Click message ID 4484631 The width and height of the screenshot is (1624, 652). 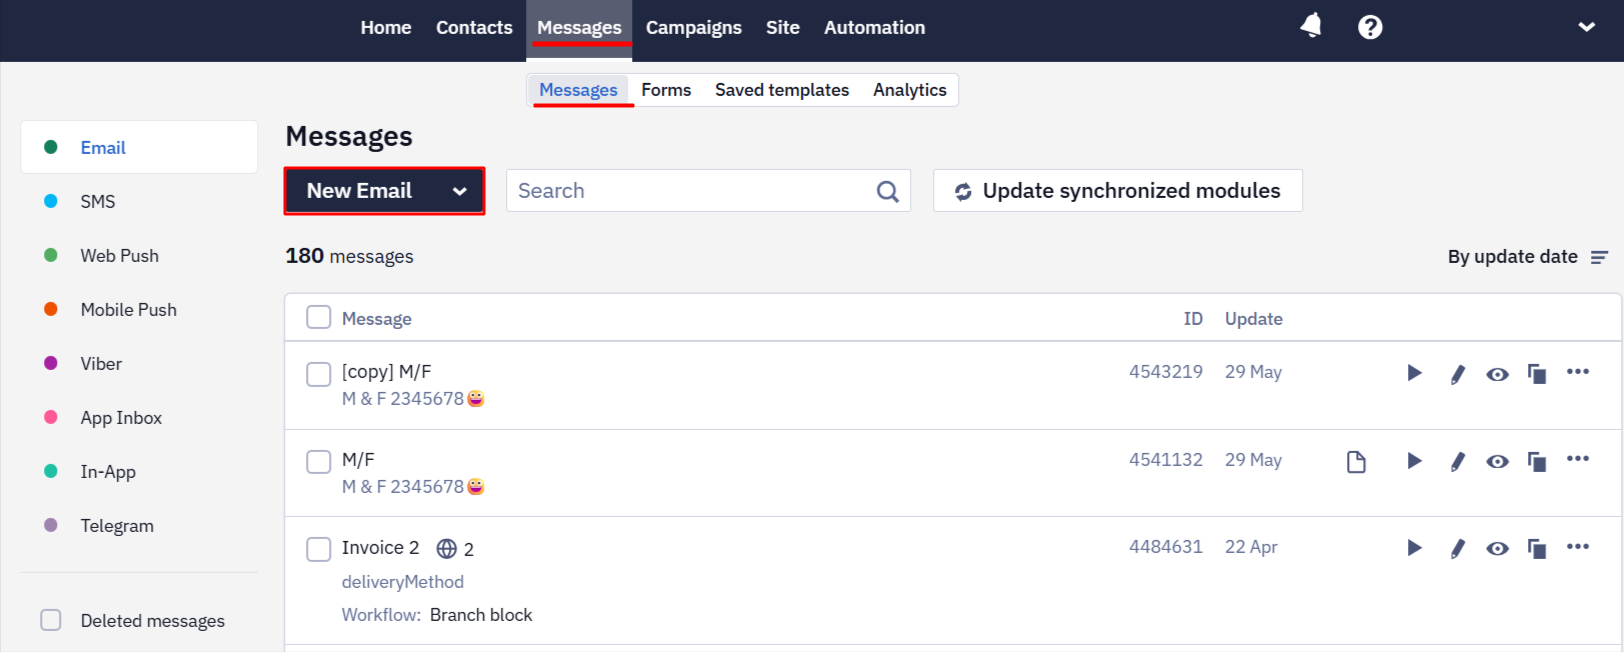pyautogui.click(x=1165, y=547)
